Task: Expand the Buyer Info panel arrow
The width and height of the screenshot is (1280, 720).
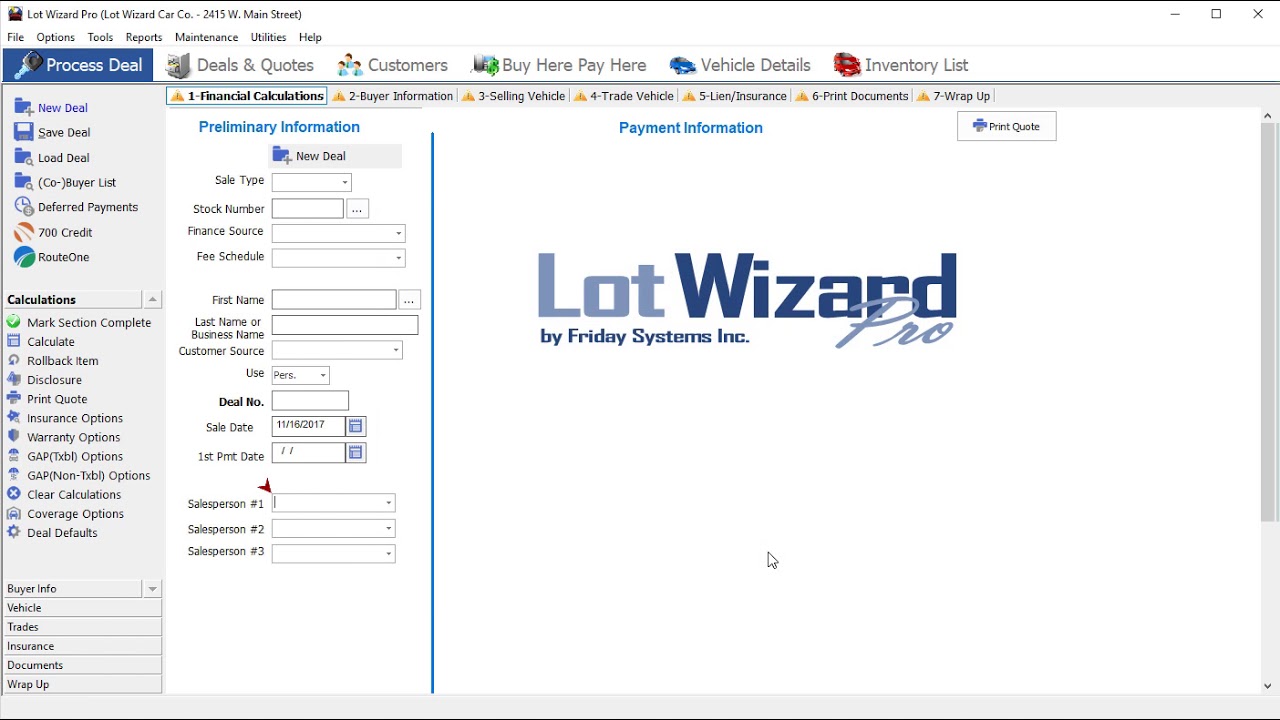Action: click(152, 589)
